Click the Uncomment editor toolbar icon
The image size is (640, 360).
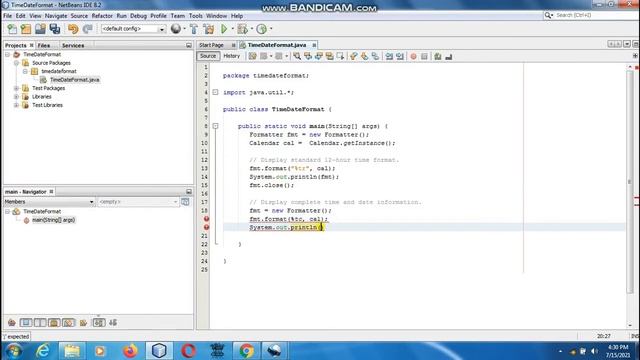[x=449, y=56]
